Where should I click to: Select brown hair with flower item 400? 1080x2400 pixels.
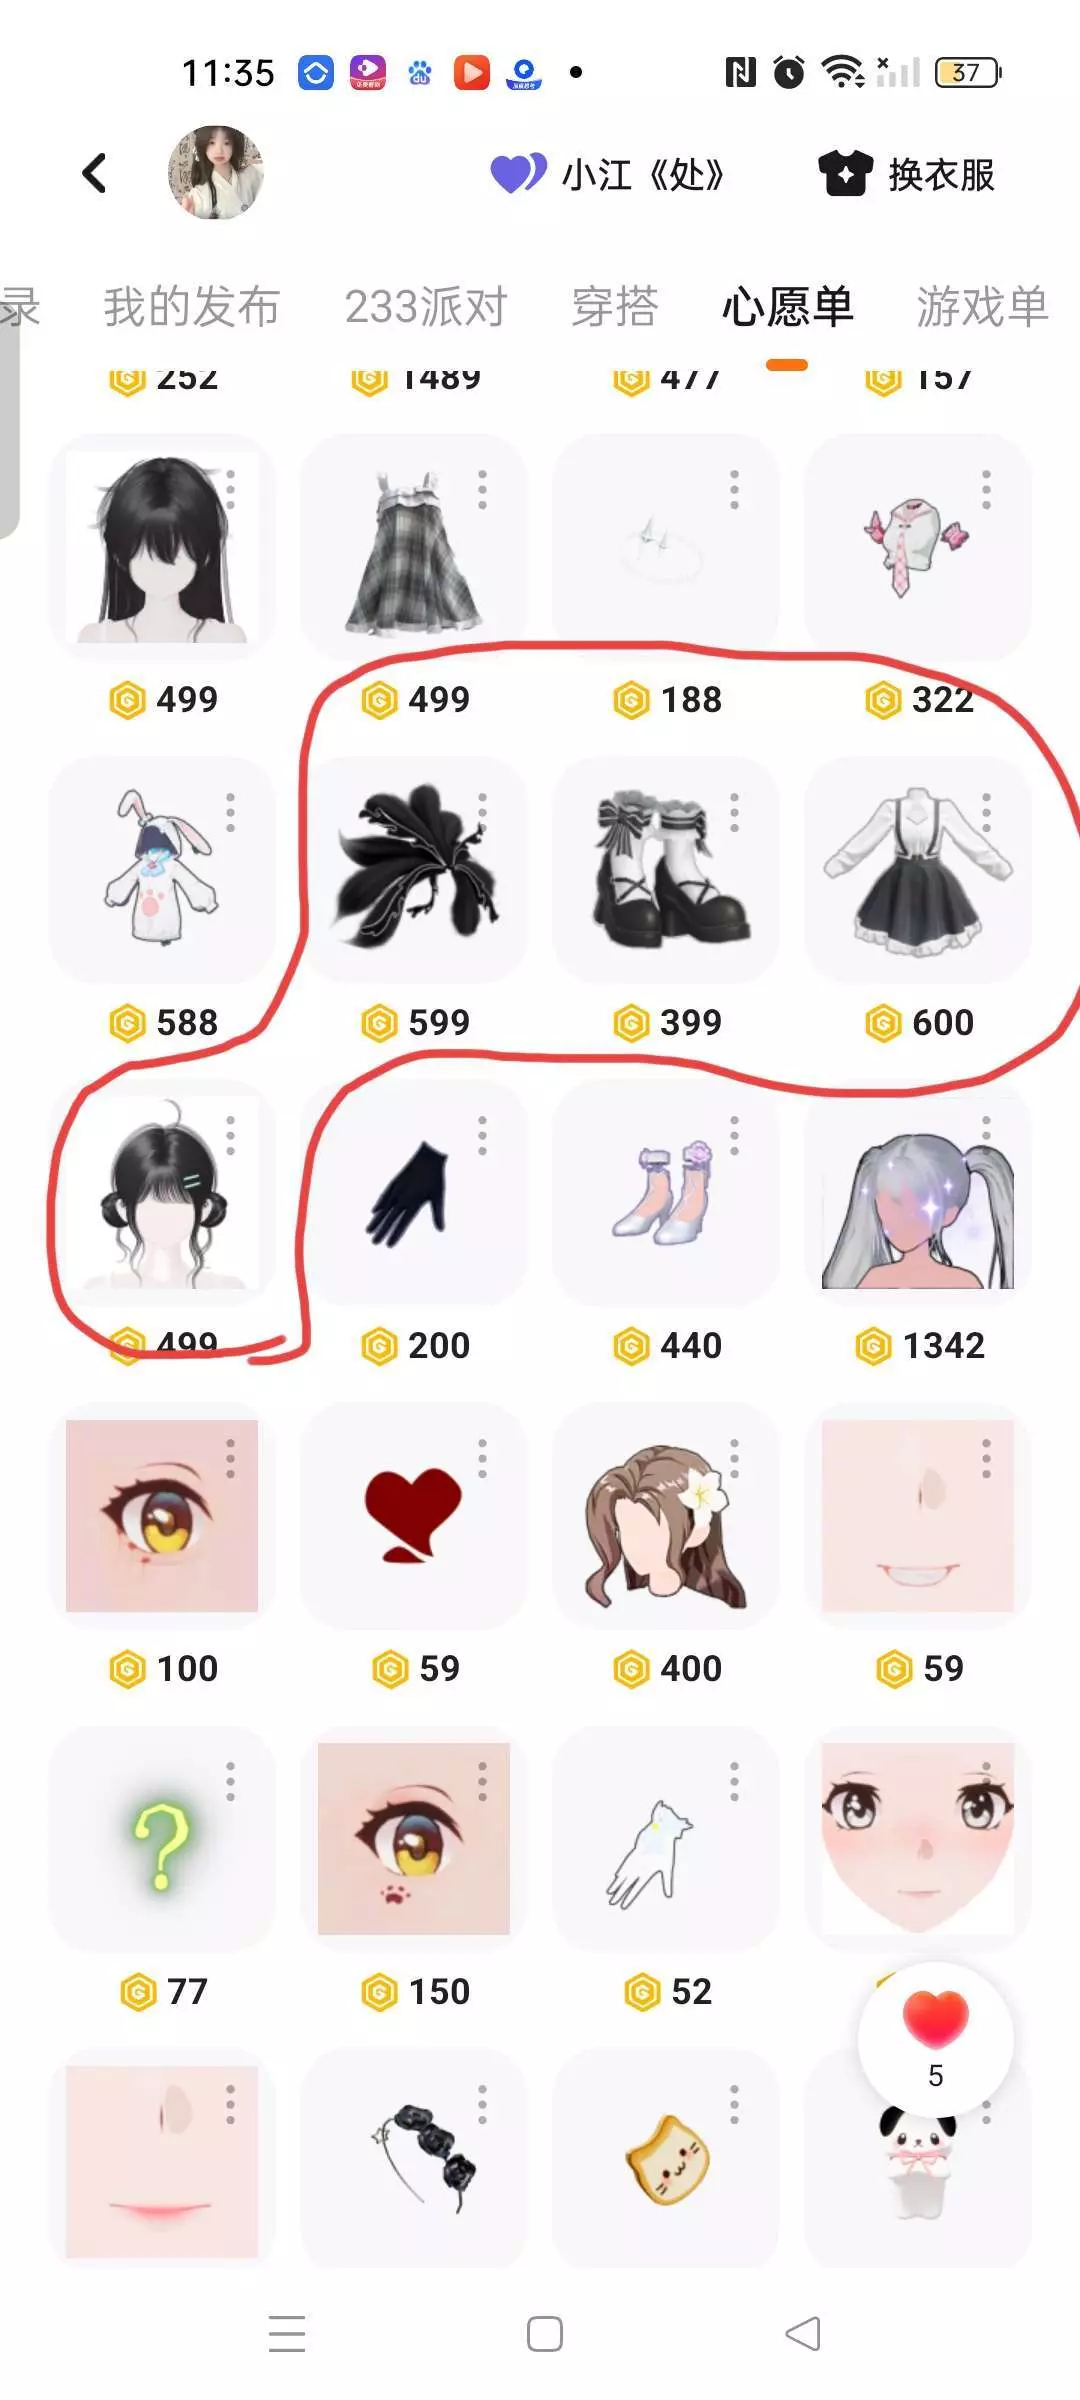(666, 1515)
